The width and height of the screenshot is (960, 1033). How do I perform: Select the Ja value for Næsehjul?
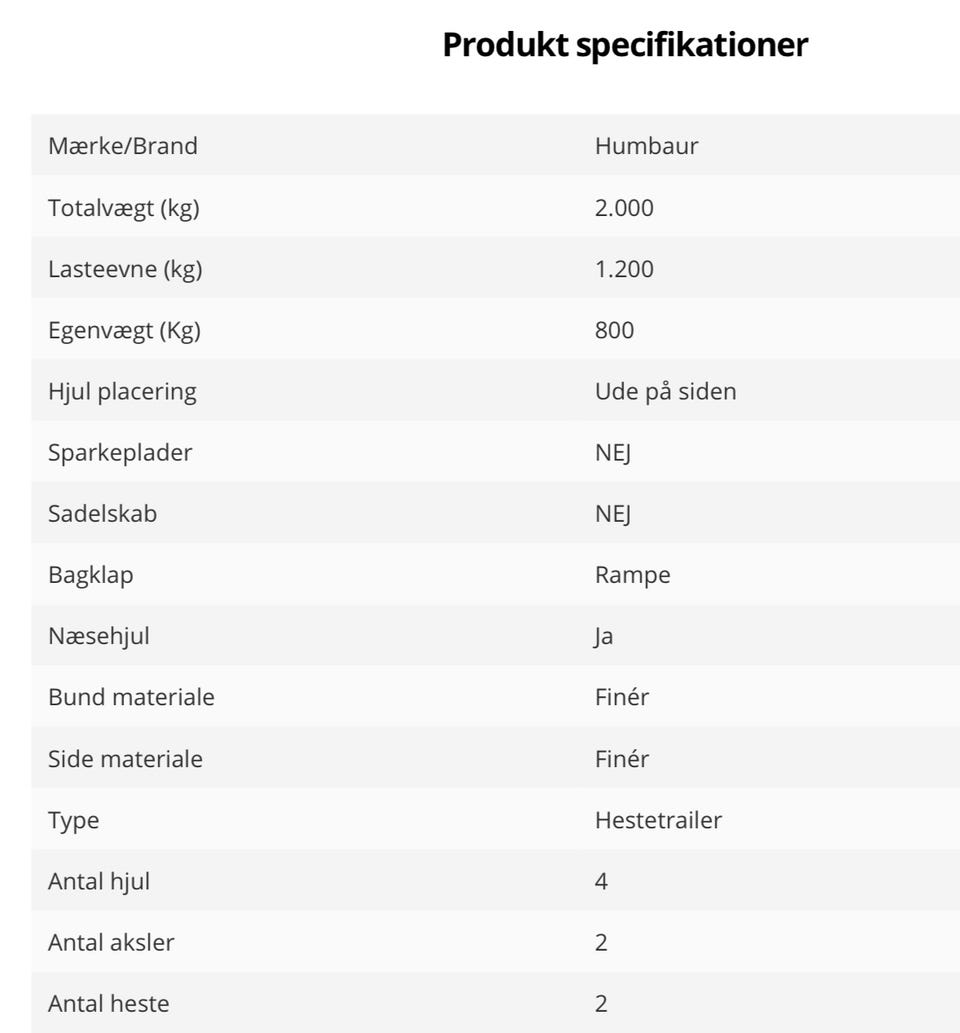pos(604,636)
